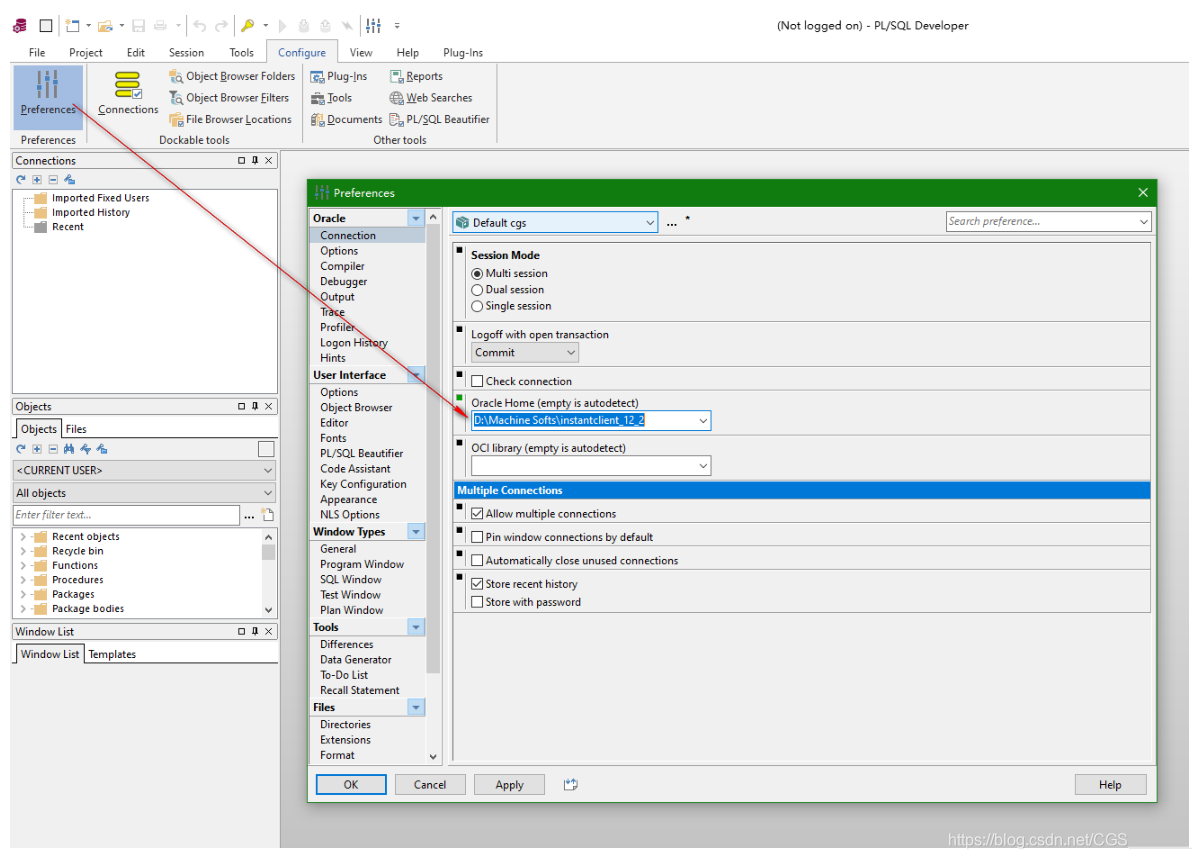Apply the preference changes
Image resolution: width=1201 pixels, height=859 pixels.
509,784
